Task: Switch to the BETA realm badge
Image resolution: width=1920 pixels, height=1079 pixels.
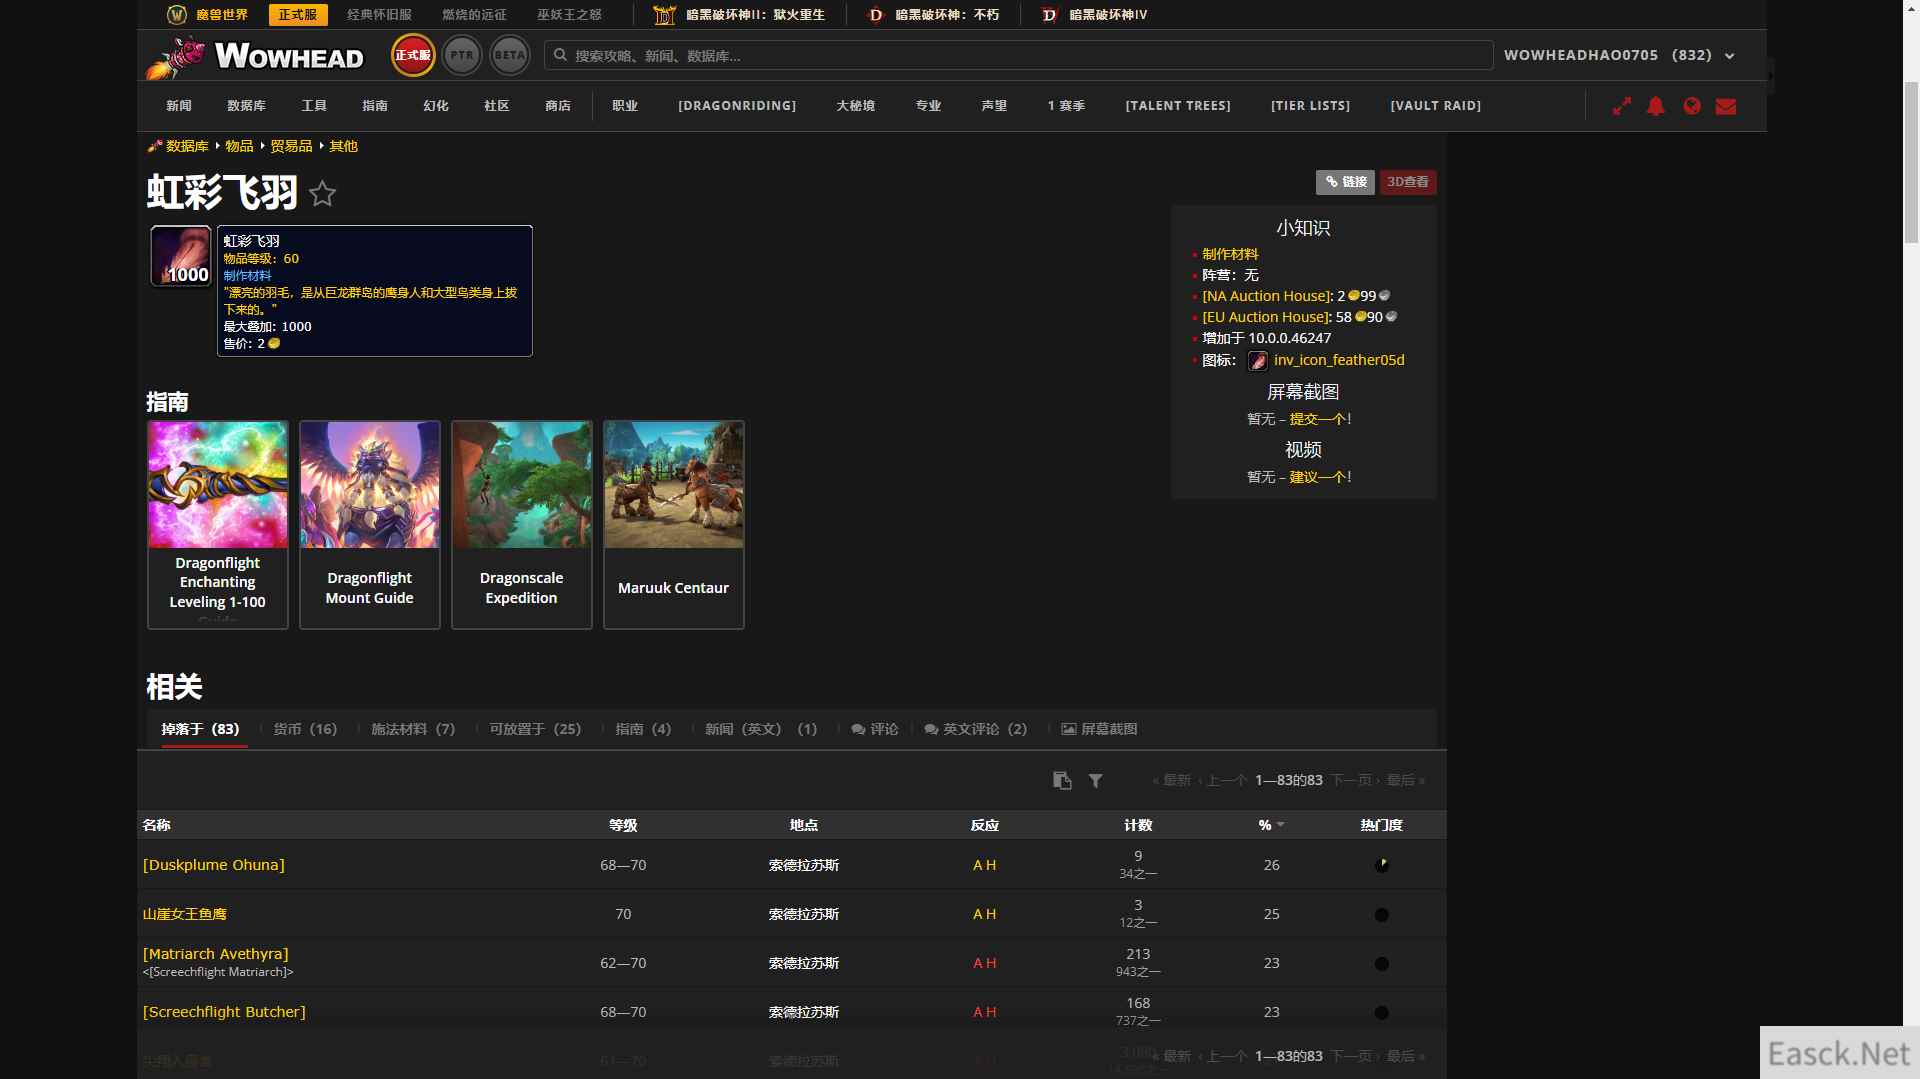Action: 510,55
